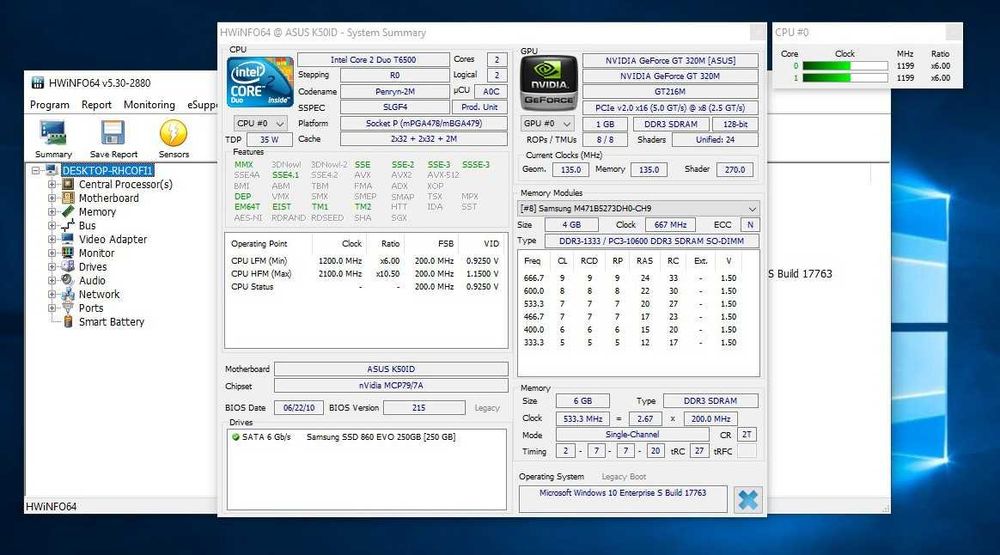
Task: Select the 666.7 memory timing row
Action: [x=638, y=278]
